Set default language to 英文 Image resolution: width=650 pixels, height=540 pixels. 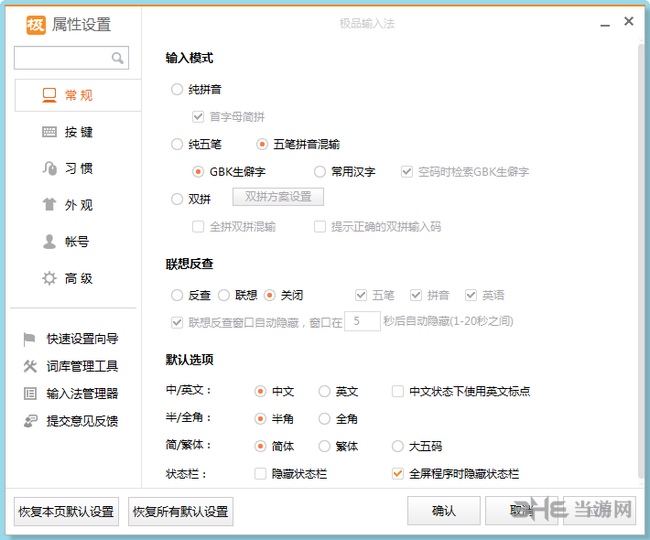click(x=324, y=391)
